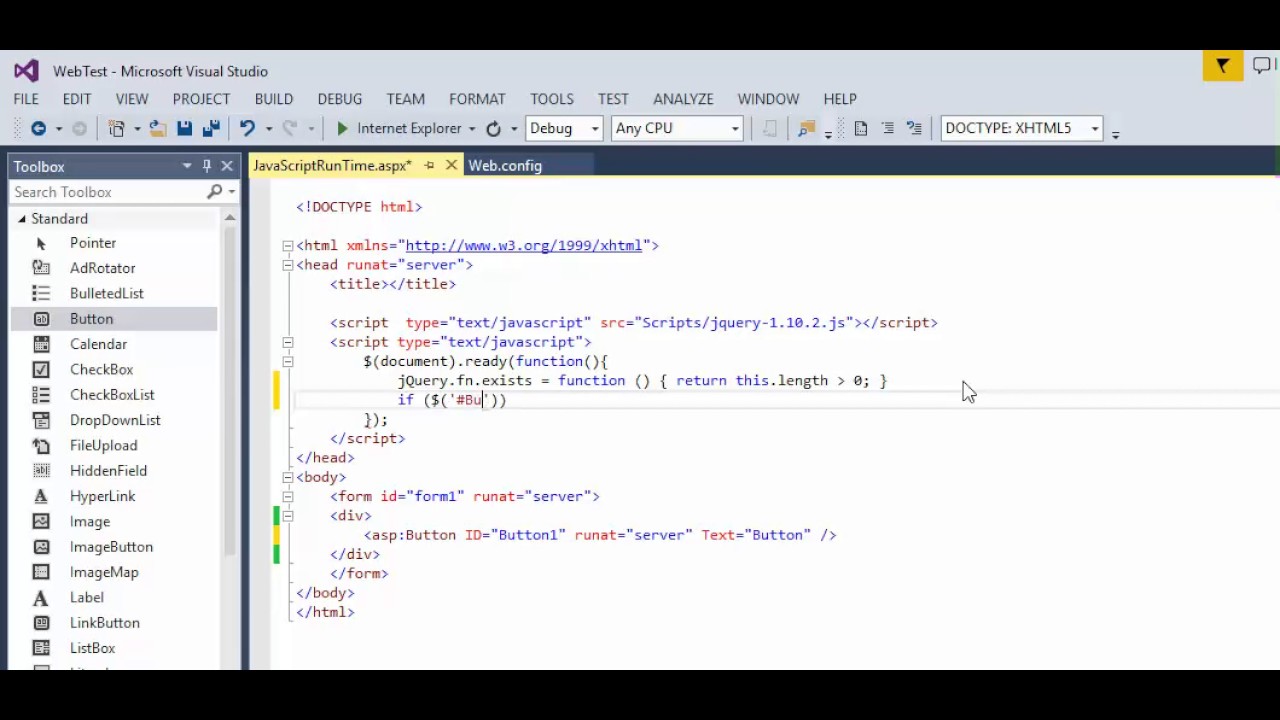Switch to the Web.config tab
This screenshot has width=1280, height=720.
505,166
